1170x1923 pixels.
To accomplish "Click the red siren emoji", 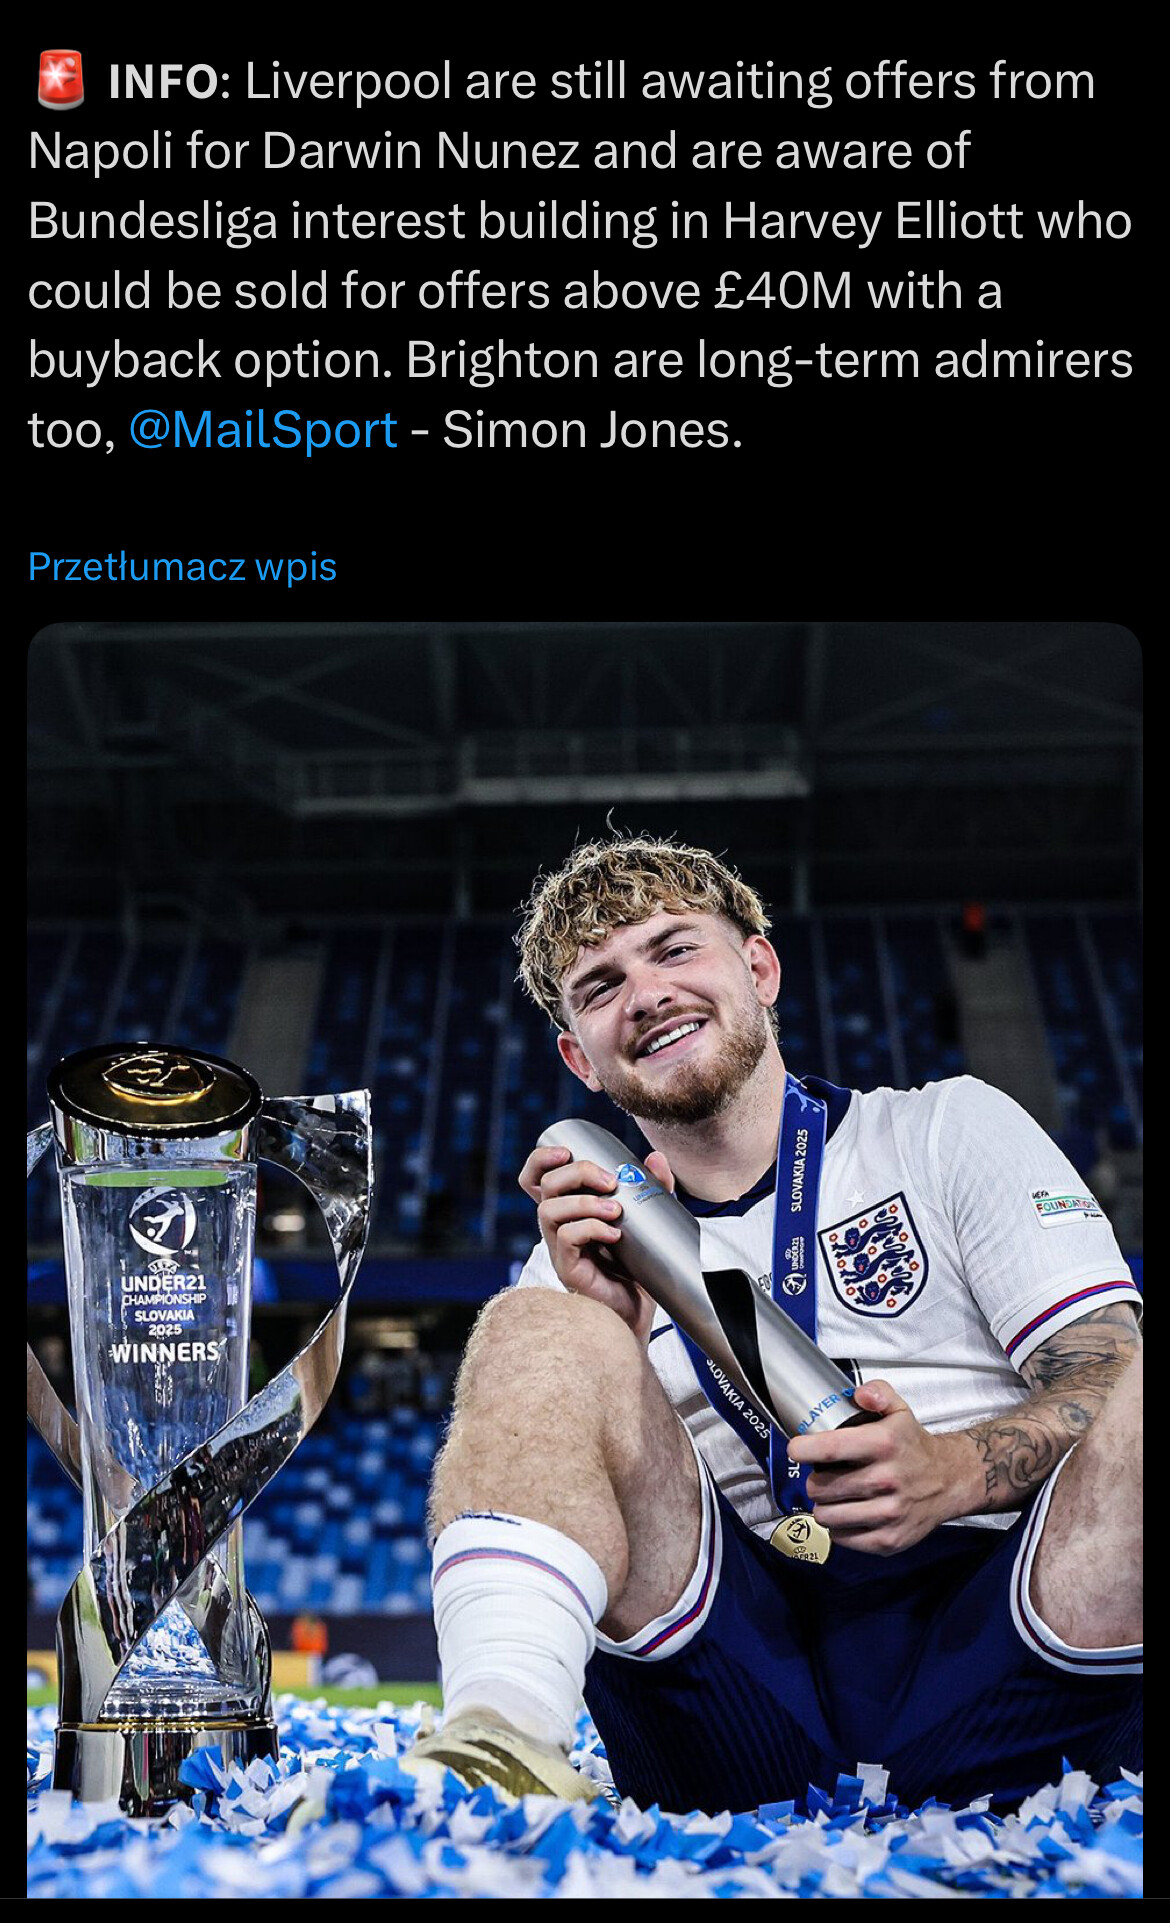I will click(x=60, y=80).
